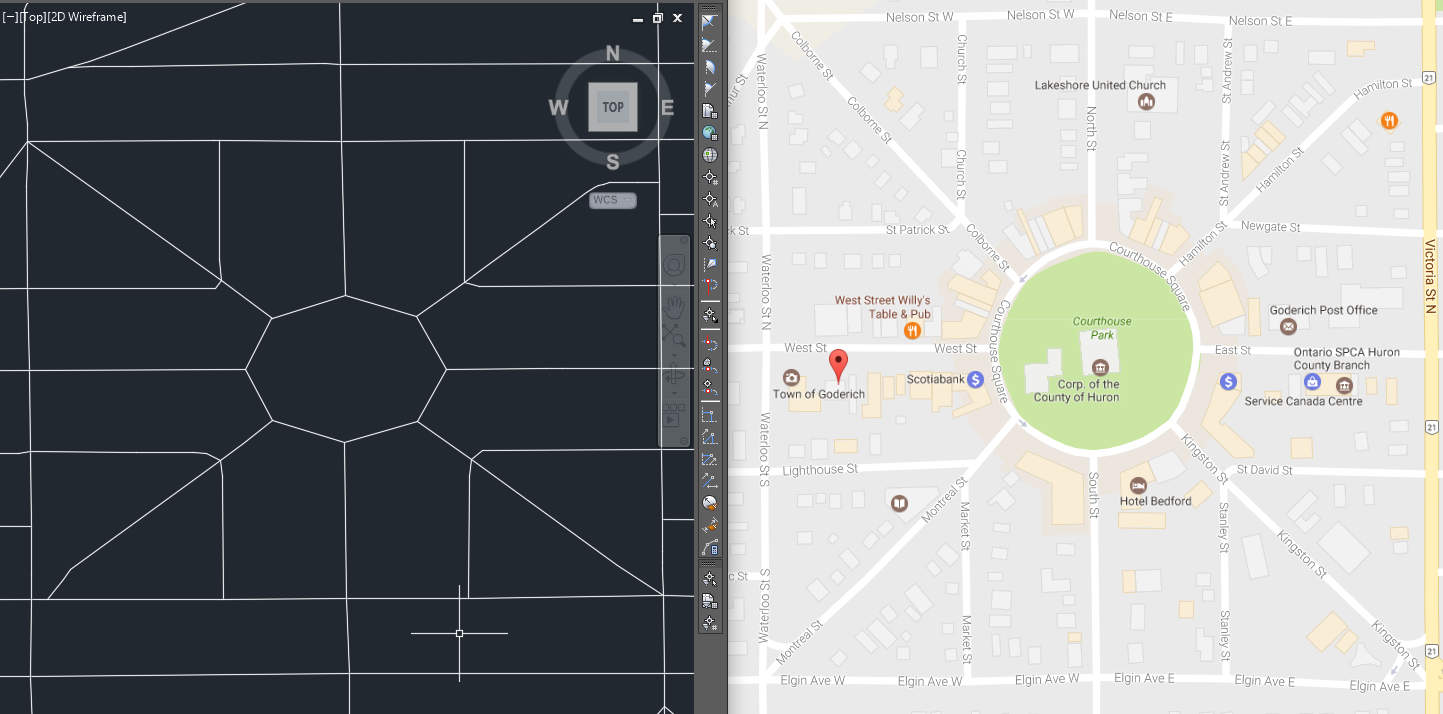Click the Town of Goderich camera marker
The width and height of the screenshot is (1443, 714).
(791, 377)
